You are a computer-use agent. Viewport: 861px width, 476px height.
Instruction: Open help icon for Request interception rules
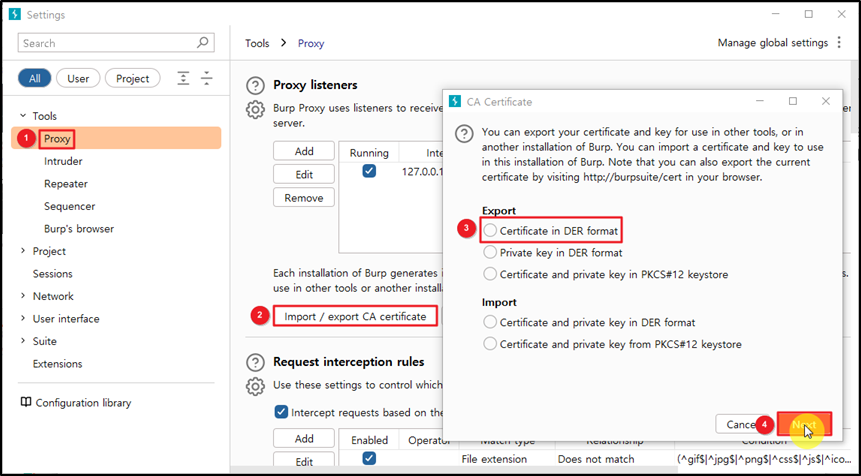[255, 362]
